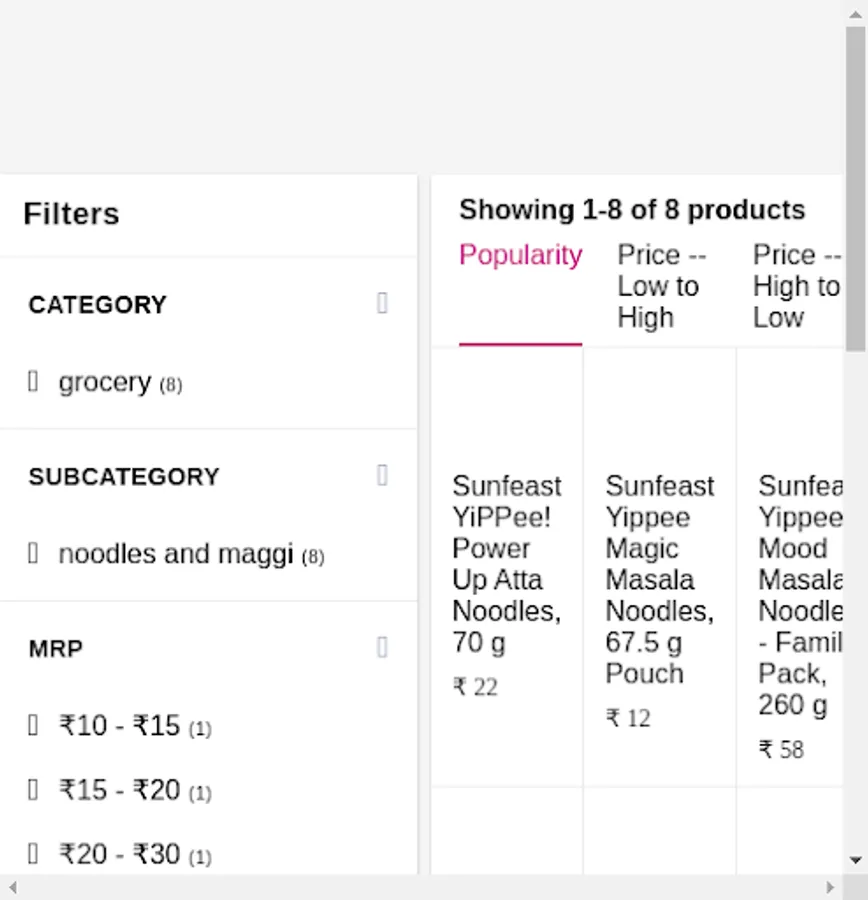Tick the grocery category checkbox
Viewport: 868px width, 900px height.
tap(33, 382)
